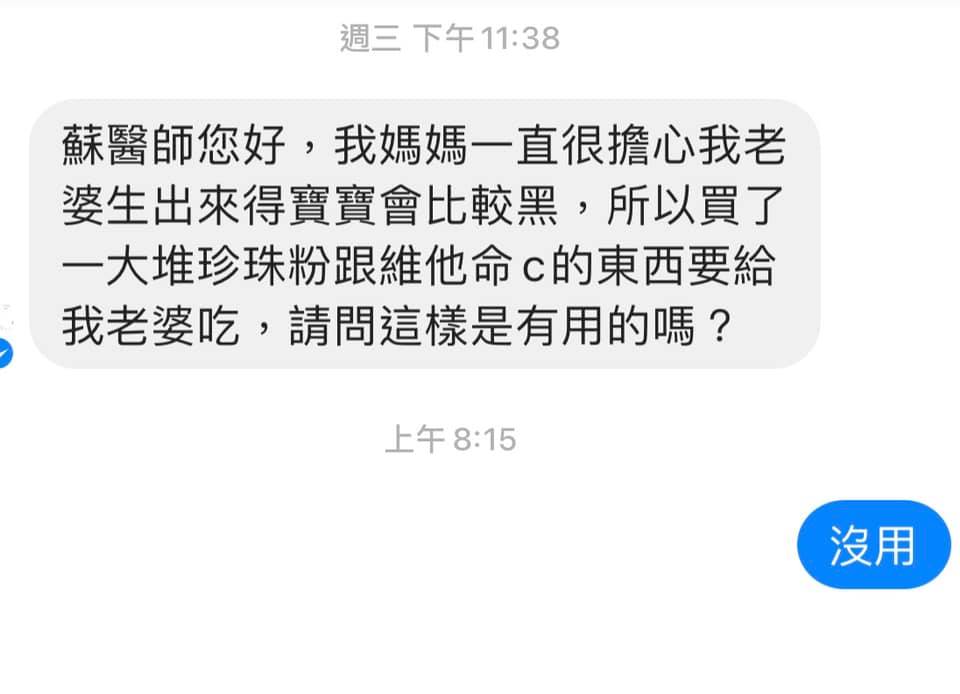The image size is (960, 694).
Task: Click the 週三 下午11:38 timestamp
Action: (x=450, y=38)
